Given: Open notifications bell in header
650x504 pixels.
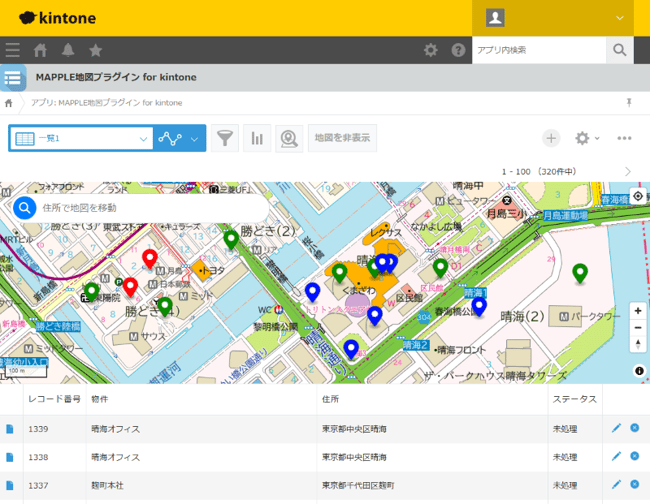Looking at the screenshot, I should 68,50.
